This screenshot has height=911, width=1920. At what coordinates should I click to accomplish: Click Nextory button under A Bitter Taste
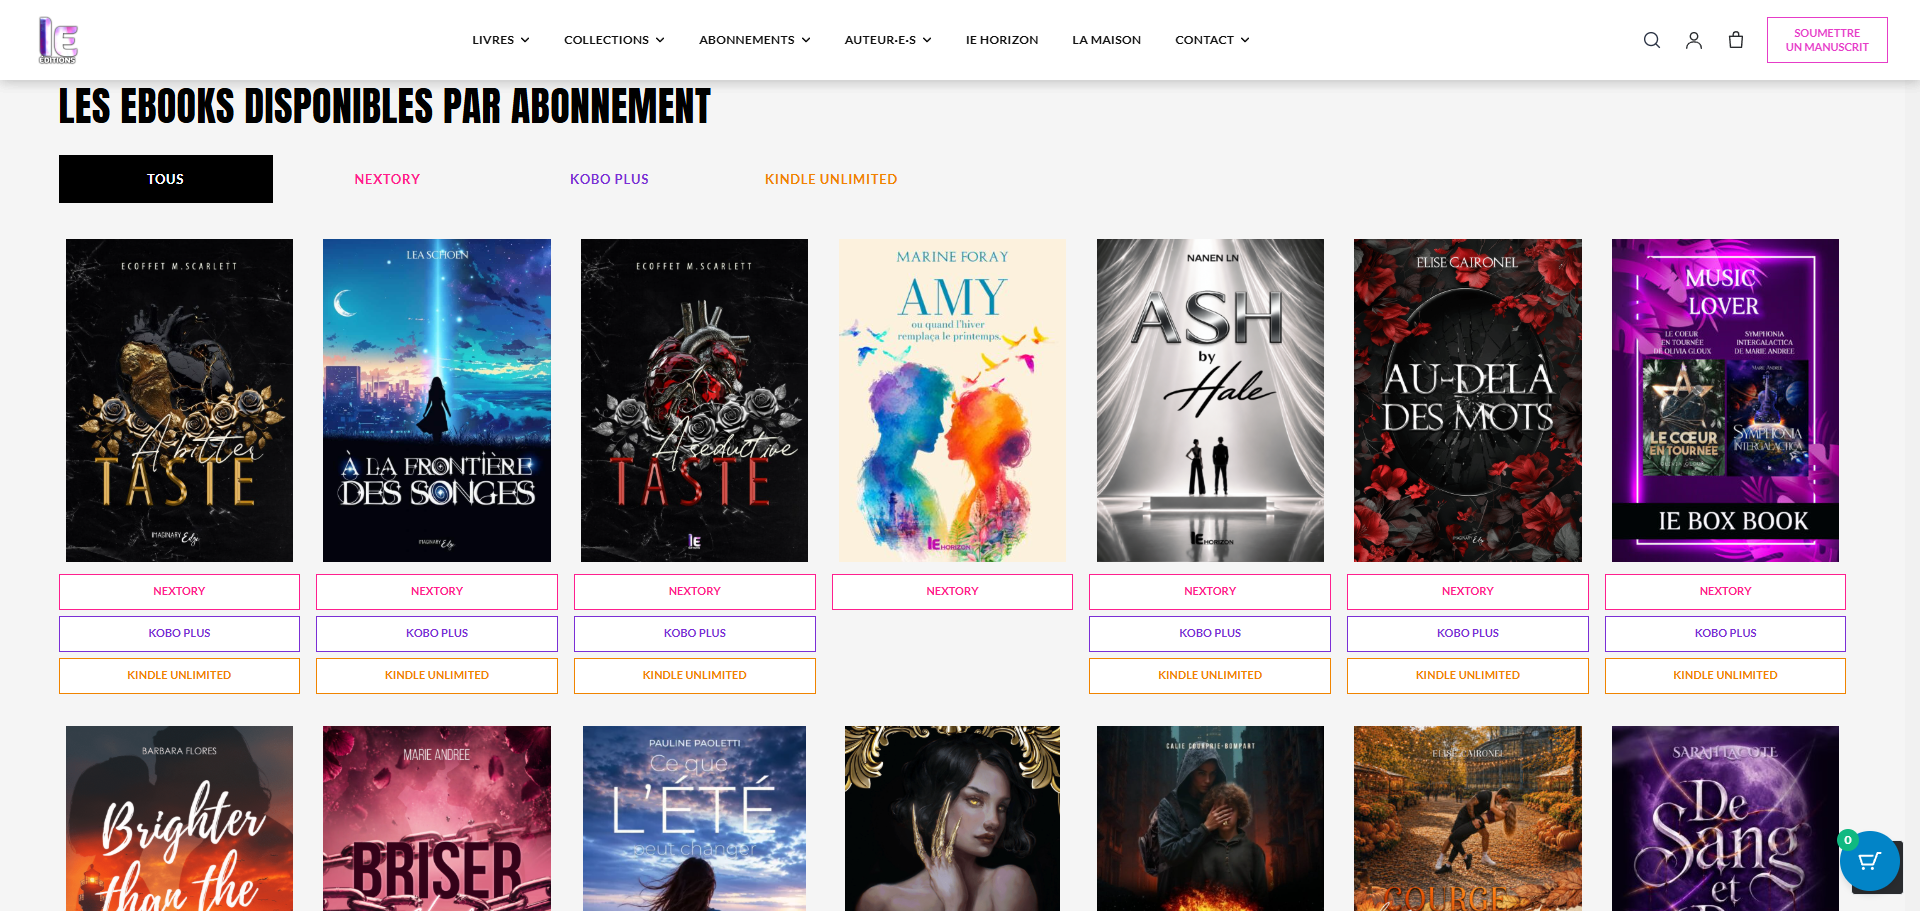point(179,592)
